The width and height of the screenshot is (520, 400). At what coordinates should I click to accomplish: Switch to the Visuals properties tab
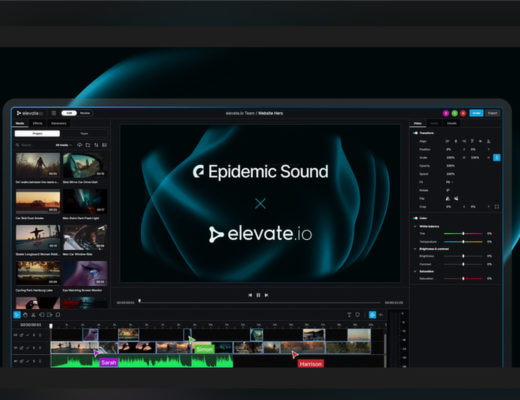(x=452, y=123)
